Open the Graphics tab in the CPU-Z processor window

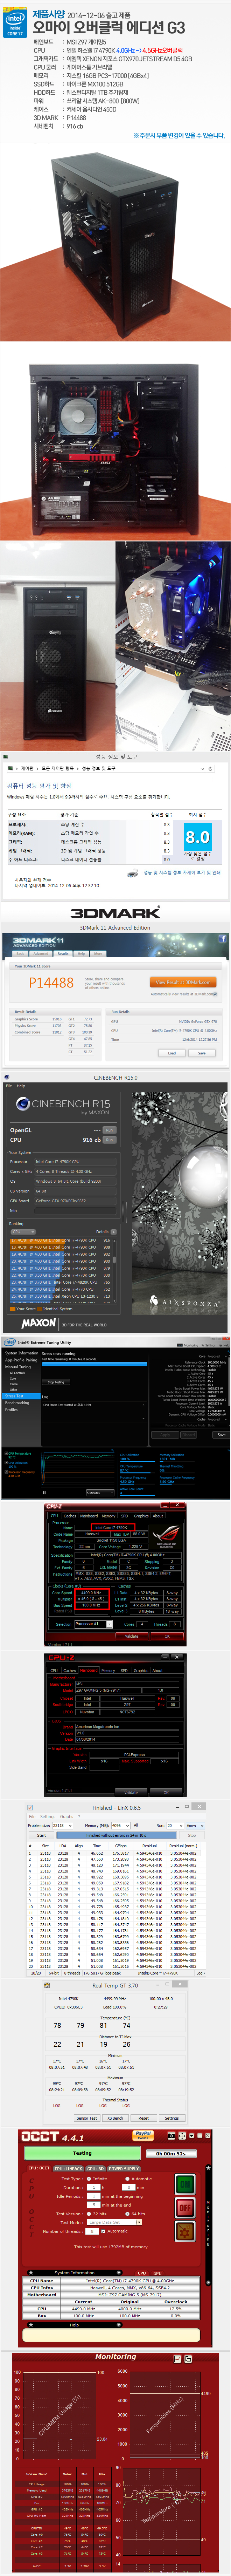(141, 1516)
